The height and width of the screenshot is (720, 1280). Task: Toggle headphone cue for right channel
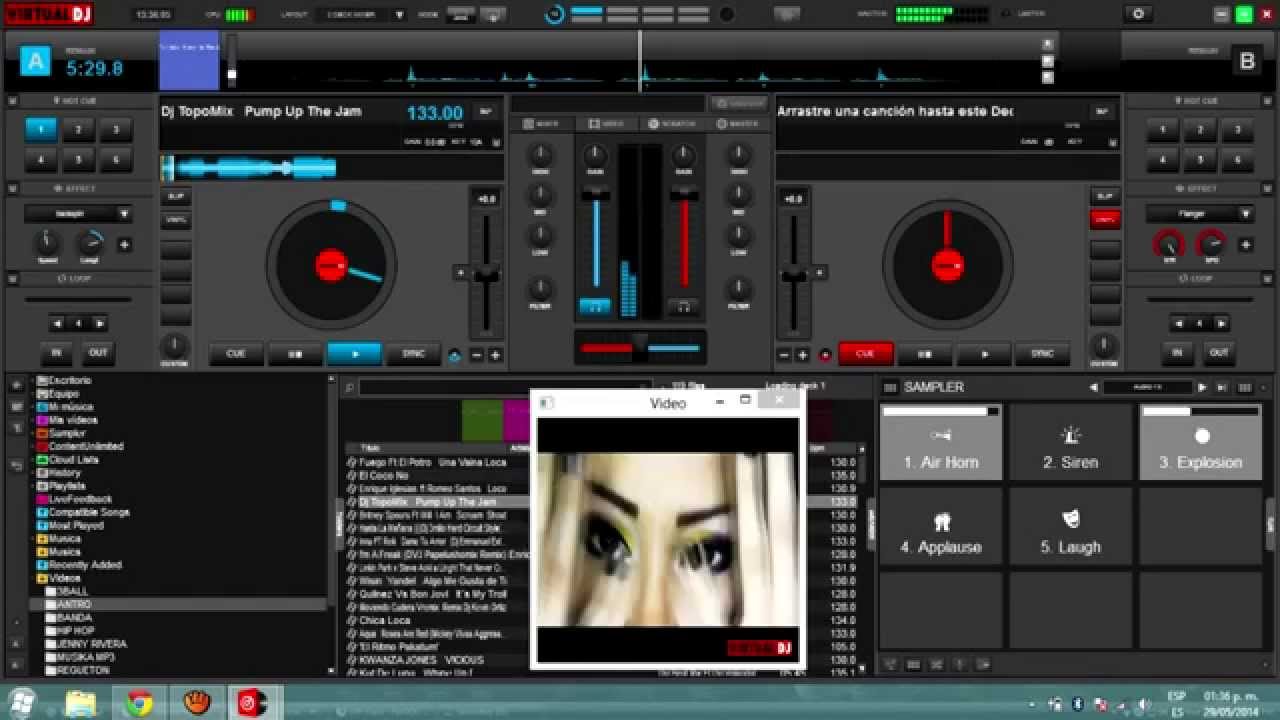(x=685, y=306)
